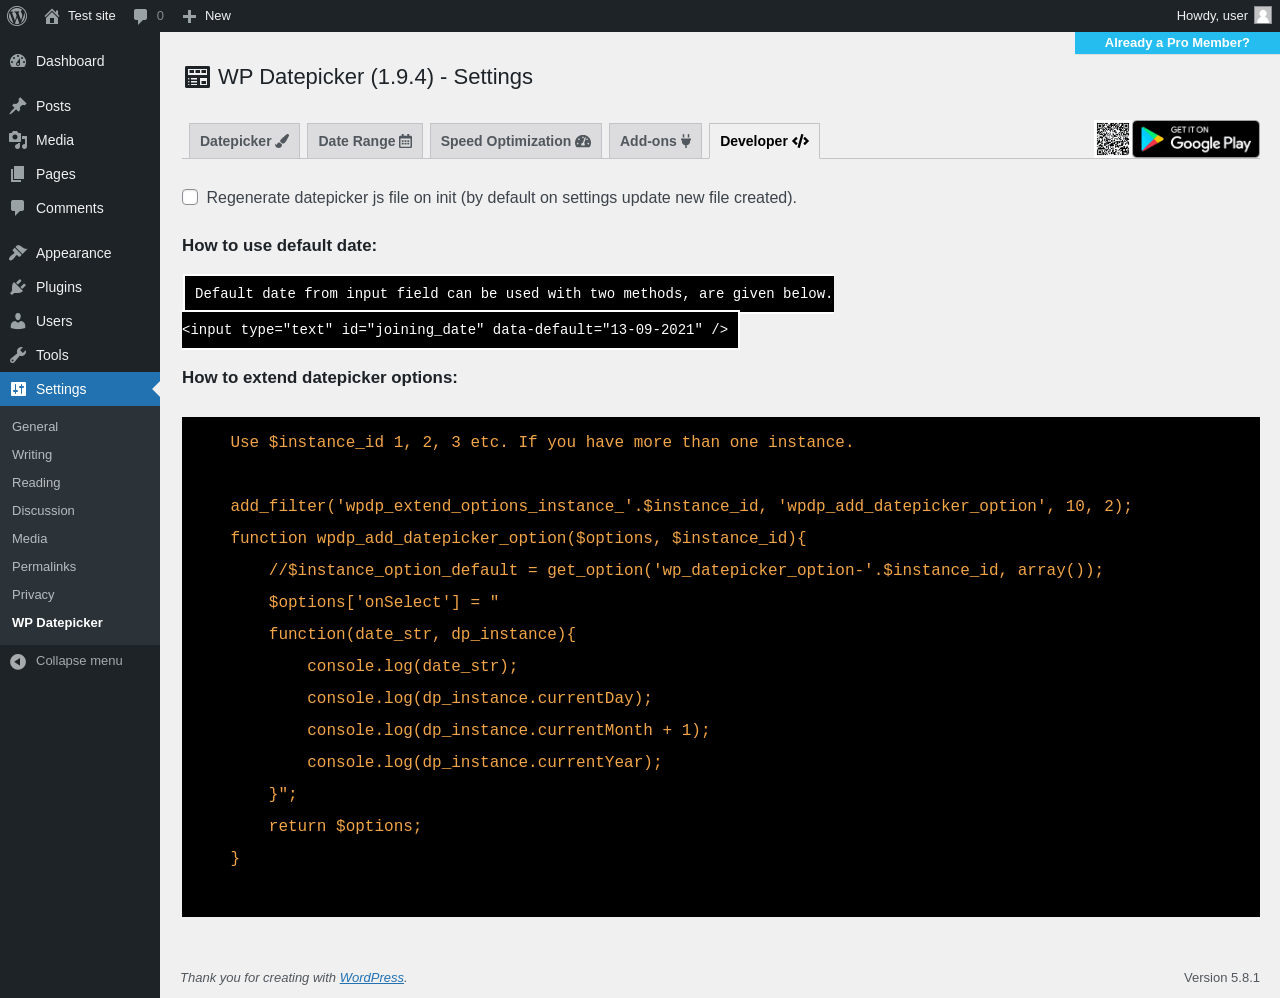Click the user avatar icon
The width and height of the screenshot is (1280, 998).
click(x=1263, y=15)
